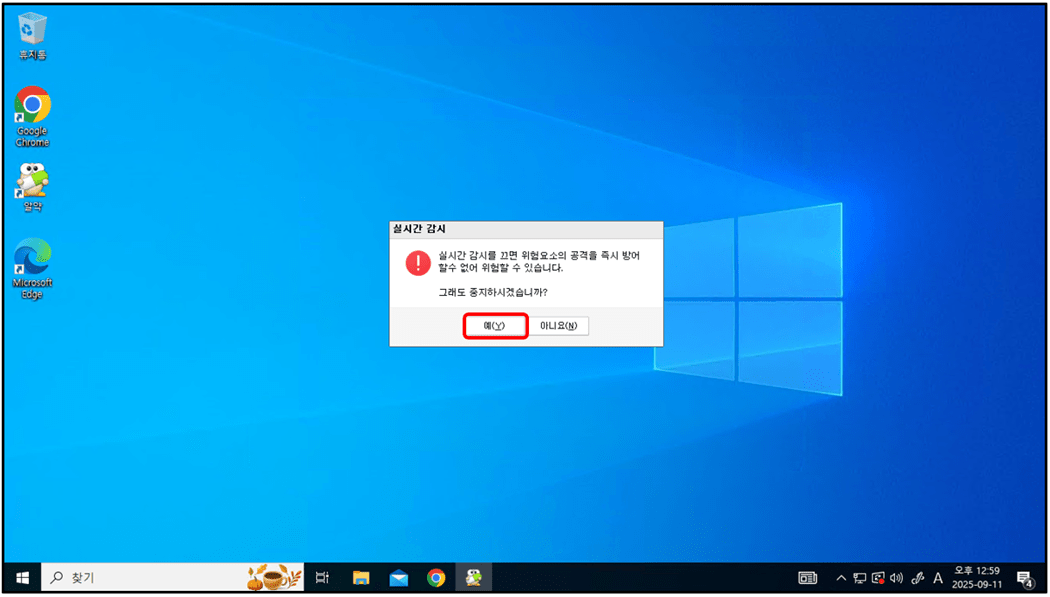1050x597 pixels.
Task: Toggle the IME input mode A indicator
Action: click(x=938, y=577)
